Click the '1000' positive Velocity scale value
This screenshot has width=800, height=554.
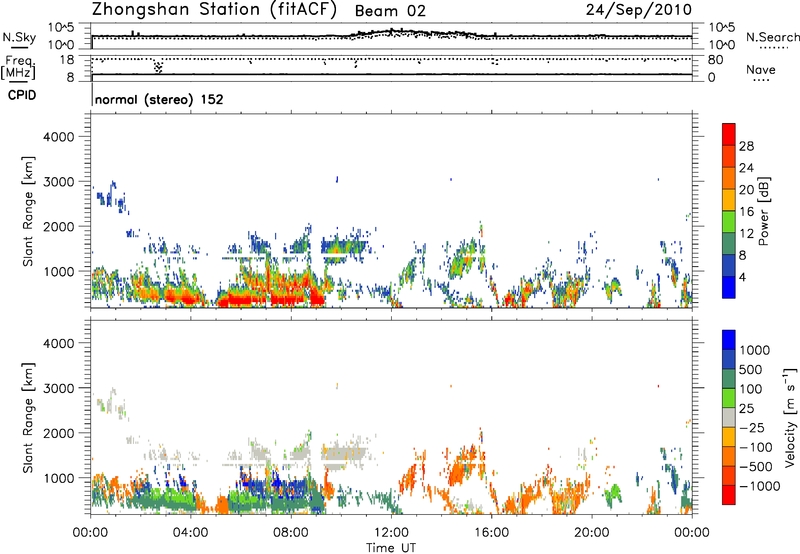754,350
